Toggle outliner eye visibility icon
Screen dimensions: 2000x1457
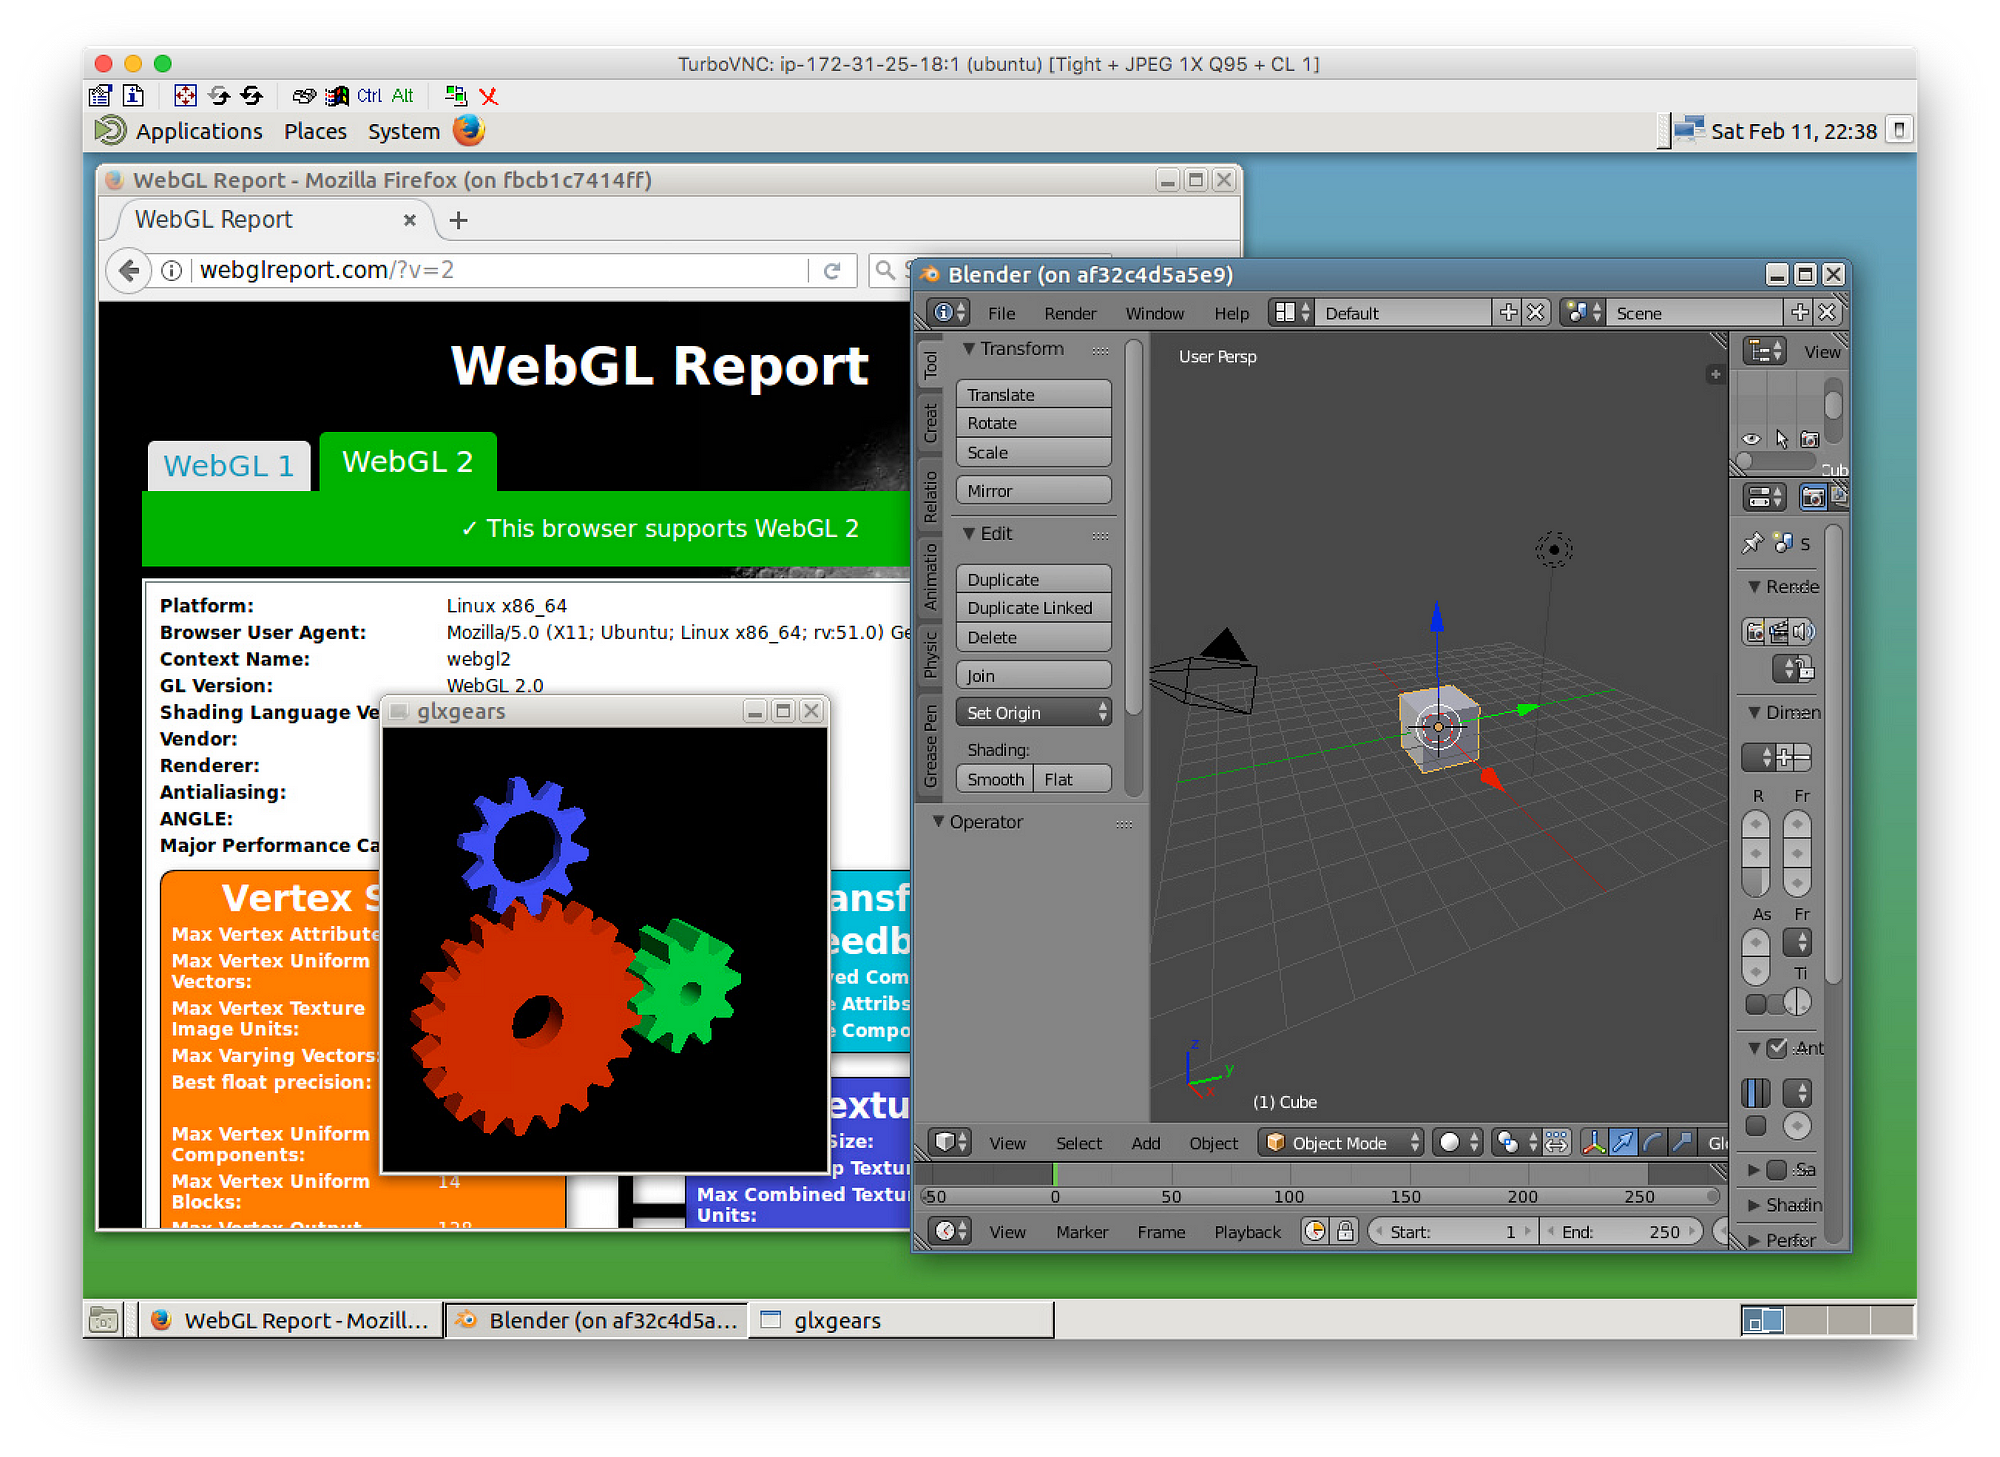point(1751,439)
